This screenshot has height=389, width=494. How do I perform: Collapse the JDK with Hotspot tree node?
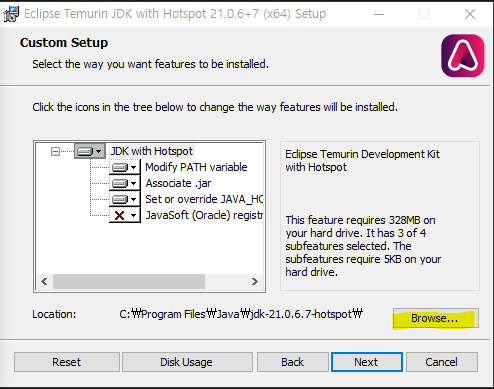(55, 152)
